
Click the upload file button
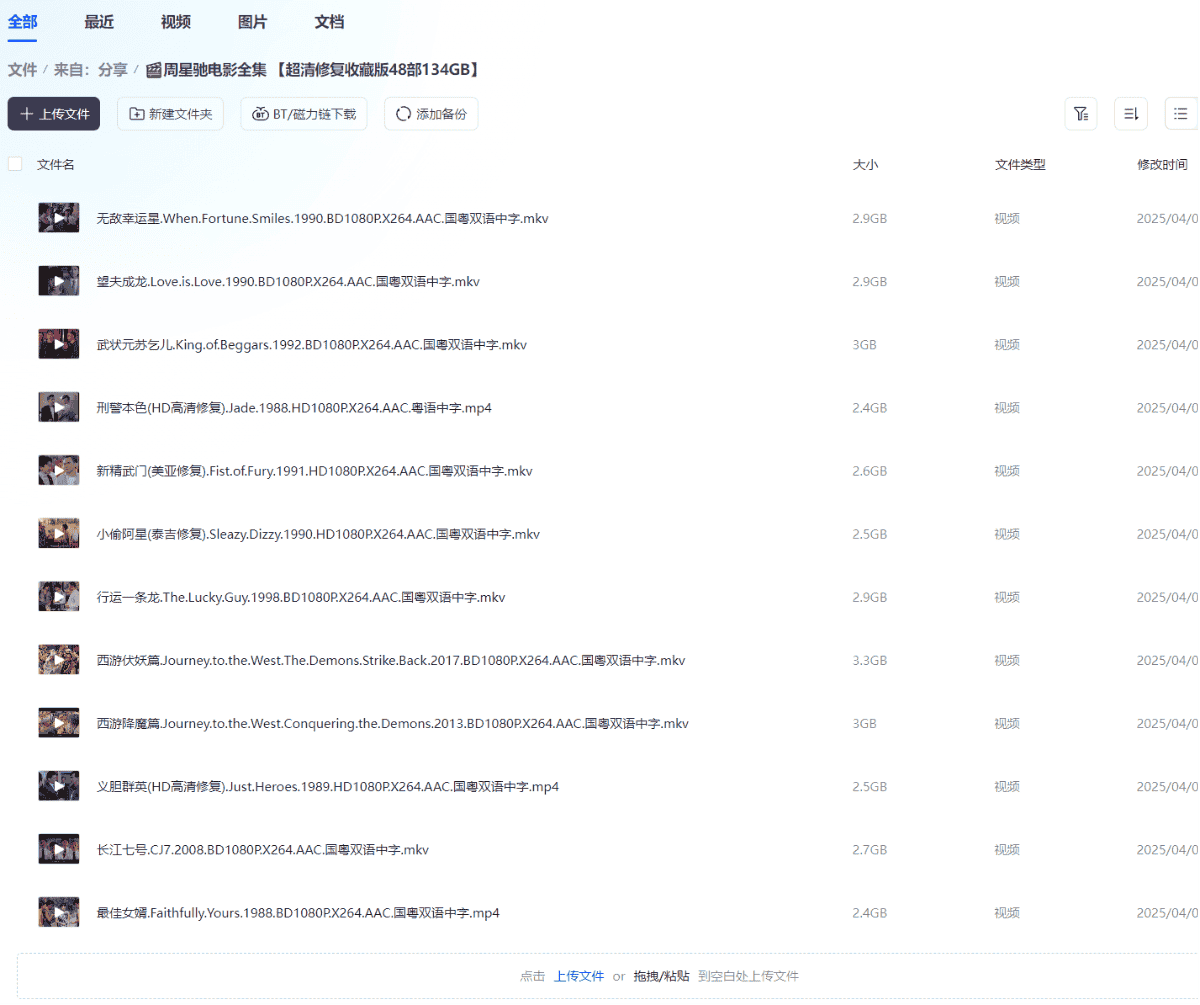[x=54, y=114]
